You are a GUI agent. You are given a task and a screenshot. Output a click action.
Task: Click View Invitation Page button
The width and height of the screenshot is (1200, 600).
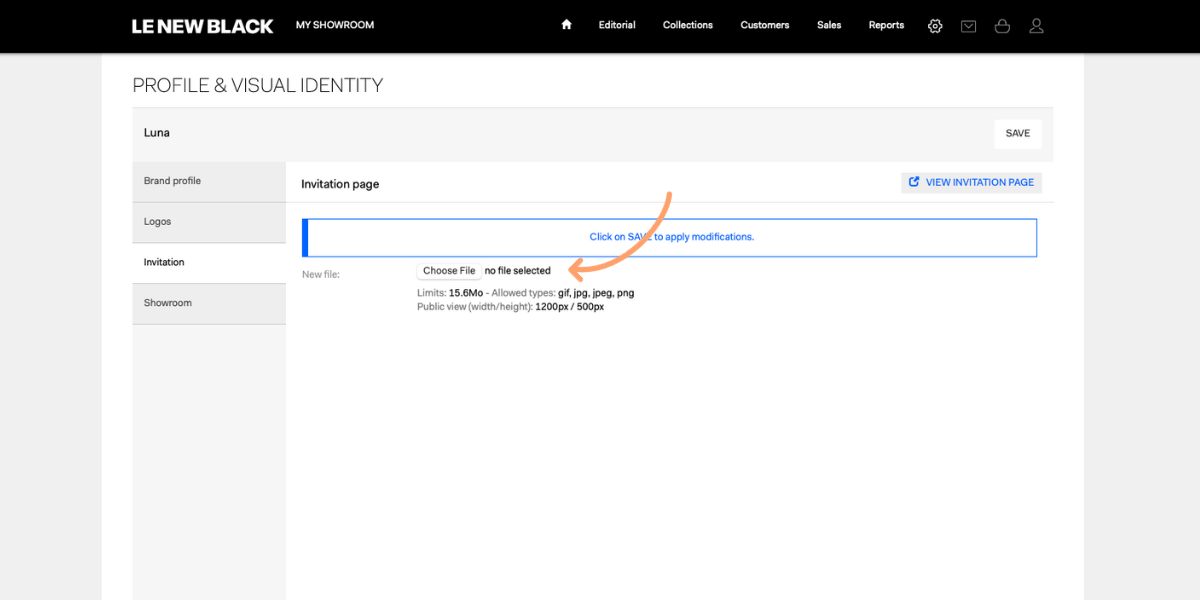pos(971,182)
